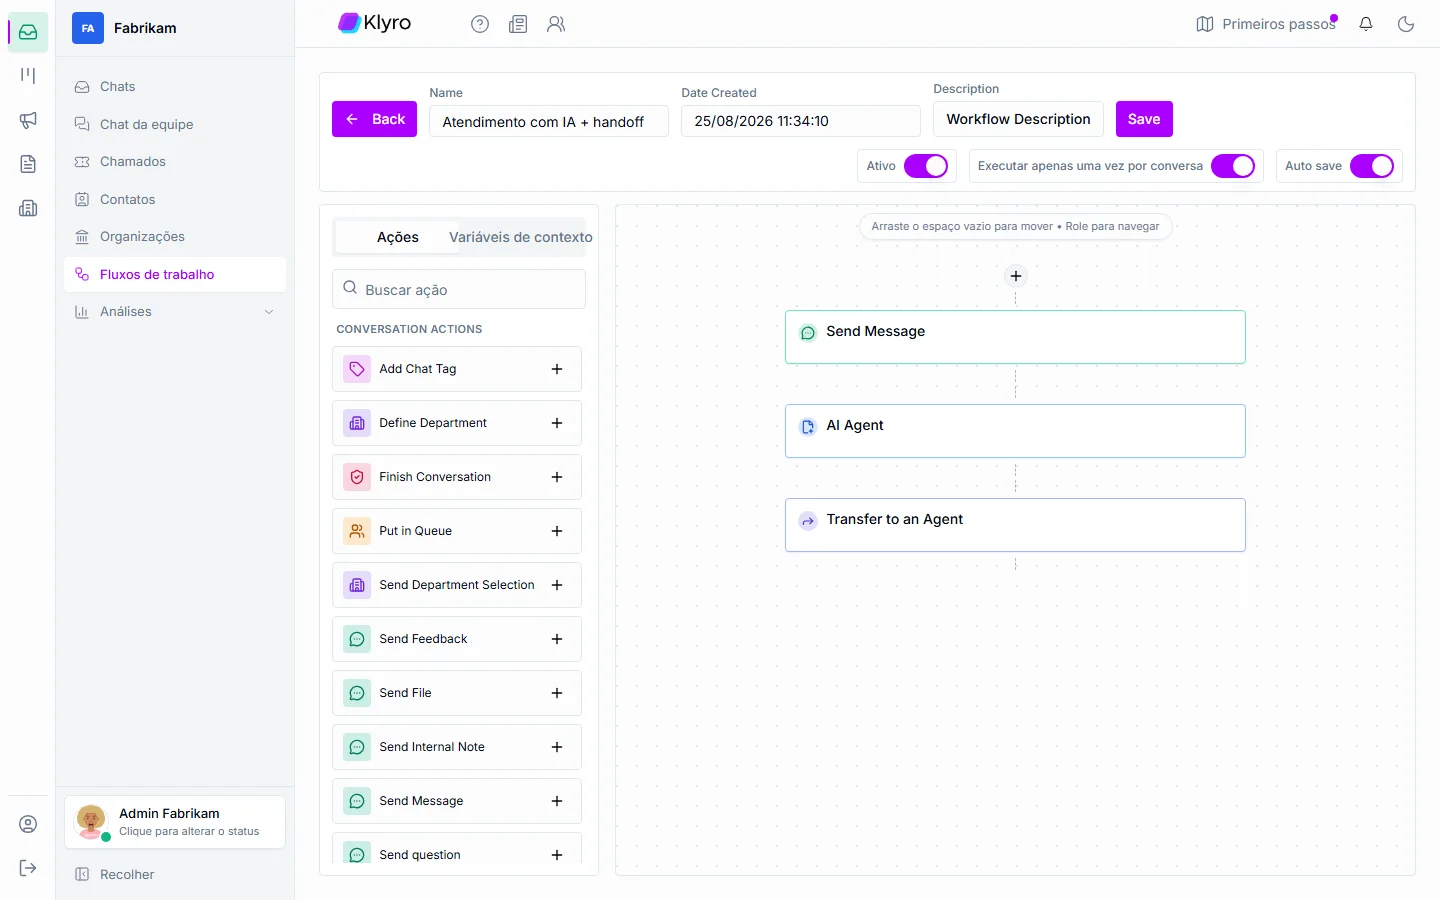Open Contatos in sidebar
Screen dimensions: 1440x900
tap(175, 200)
